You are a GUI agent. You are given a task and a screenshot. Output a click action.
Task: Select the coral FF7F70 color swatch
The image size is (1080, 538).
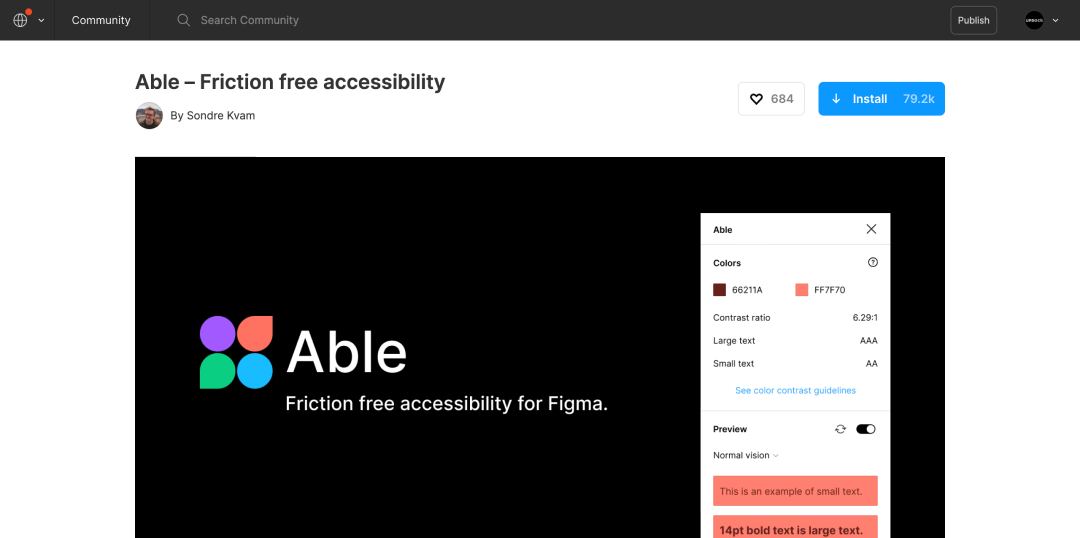pyautogui.click(x=801, y=290)
